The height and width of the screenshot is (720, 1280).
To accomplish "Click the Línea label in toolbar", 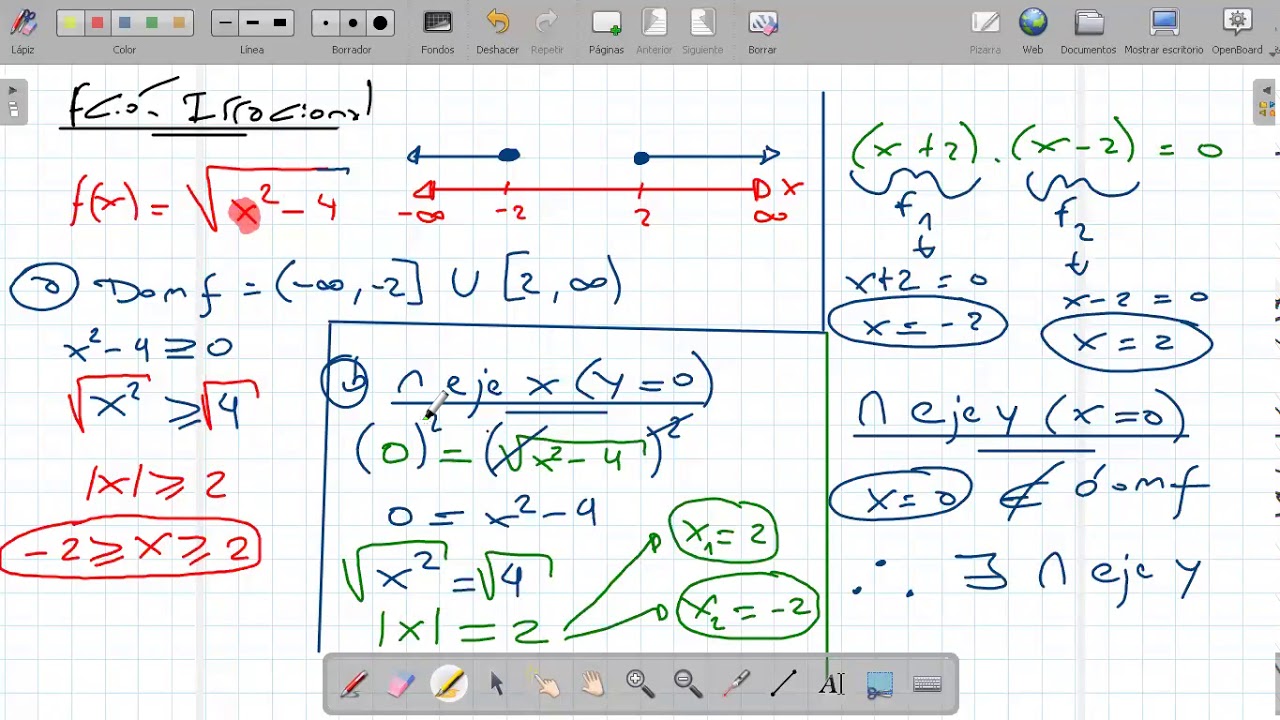I will tap(252, 50).
